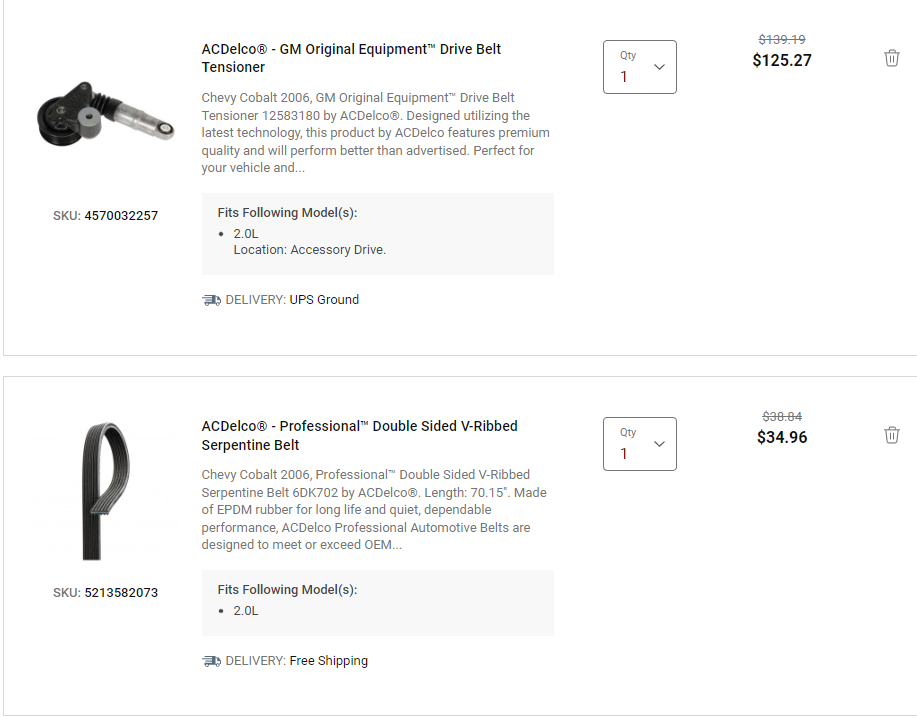Click the belt description ending in 'exceed OEM...'
The image size is (917, 717).
click(374, 509)
